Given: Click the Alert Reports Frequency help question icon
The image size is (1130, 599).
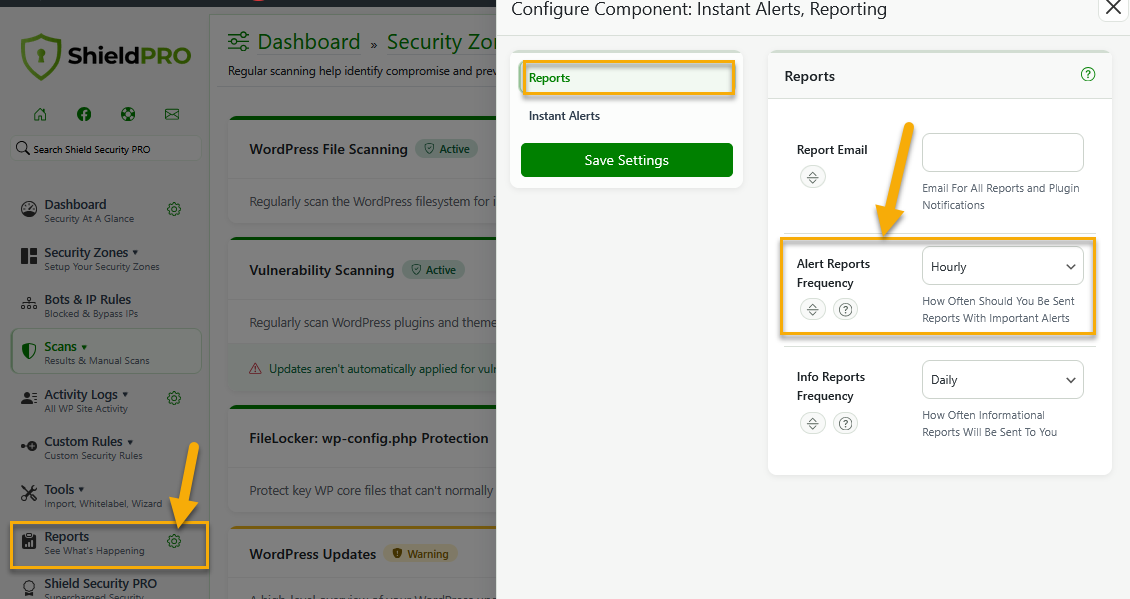Looking at the screenshot, I should [846, 309].
